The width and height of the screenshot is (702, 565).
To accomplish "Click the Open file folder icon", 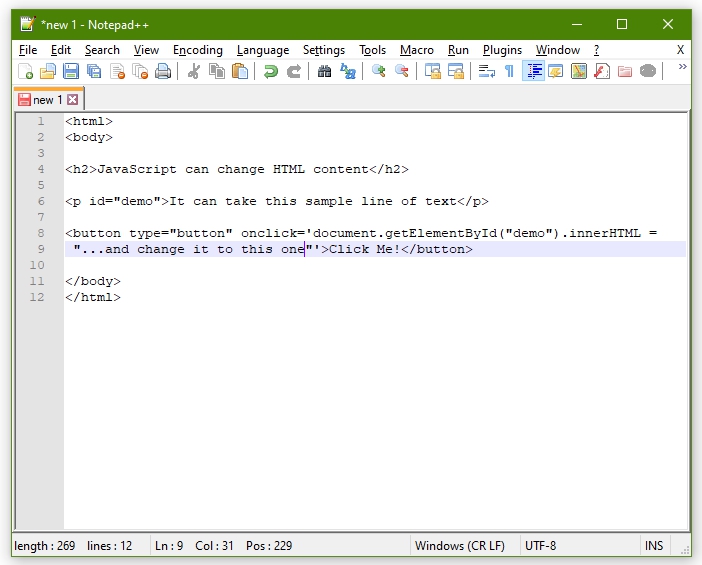I will point(48,72).
